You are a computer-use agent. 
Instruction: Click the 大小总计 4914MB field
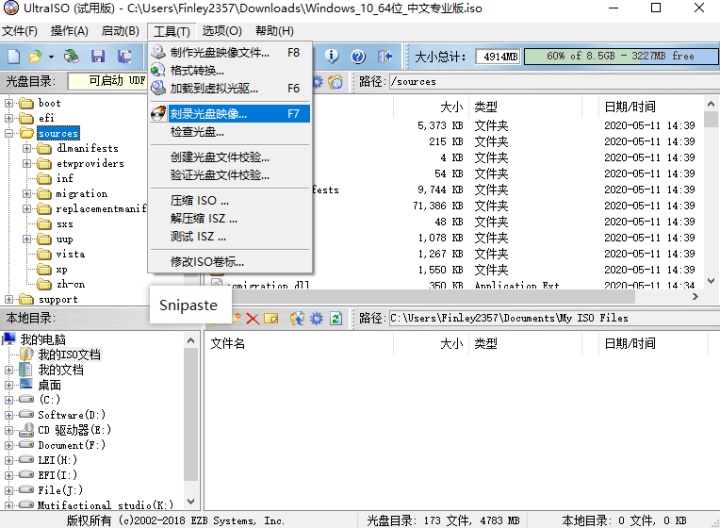point(498,56)
